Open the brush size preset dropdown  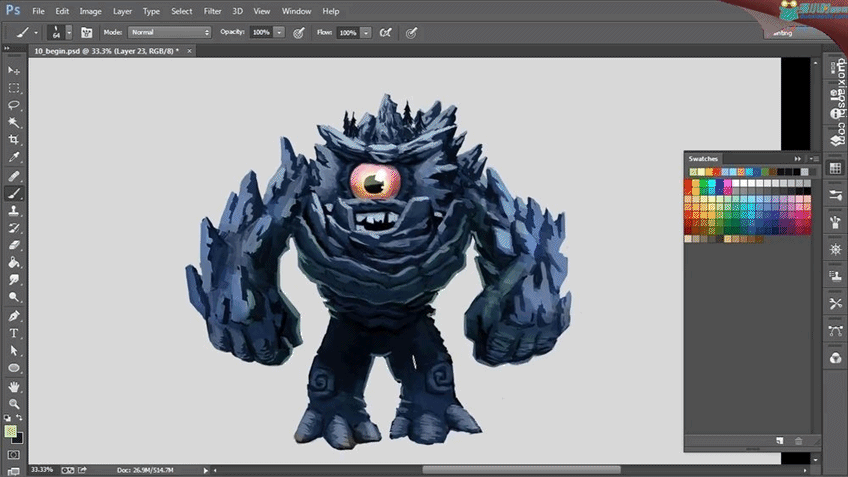[x=69, y=32]
